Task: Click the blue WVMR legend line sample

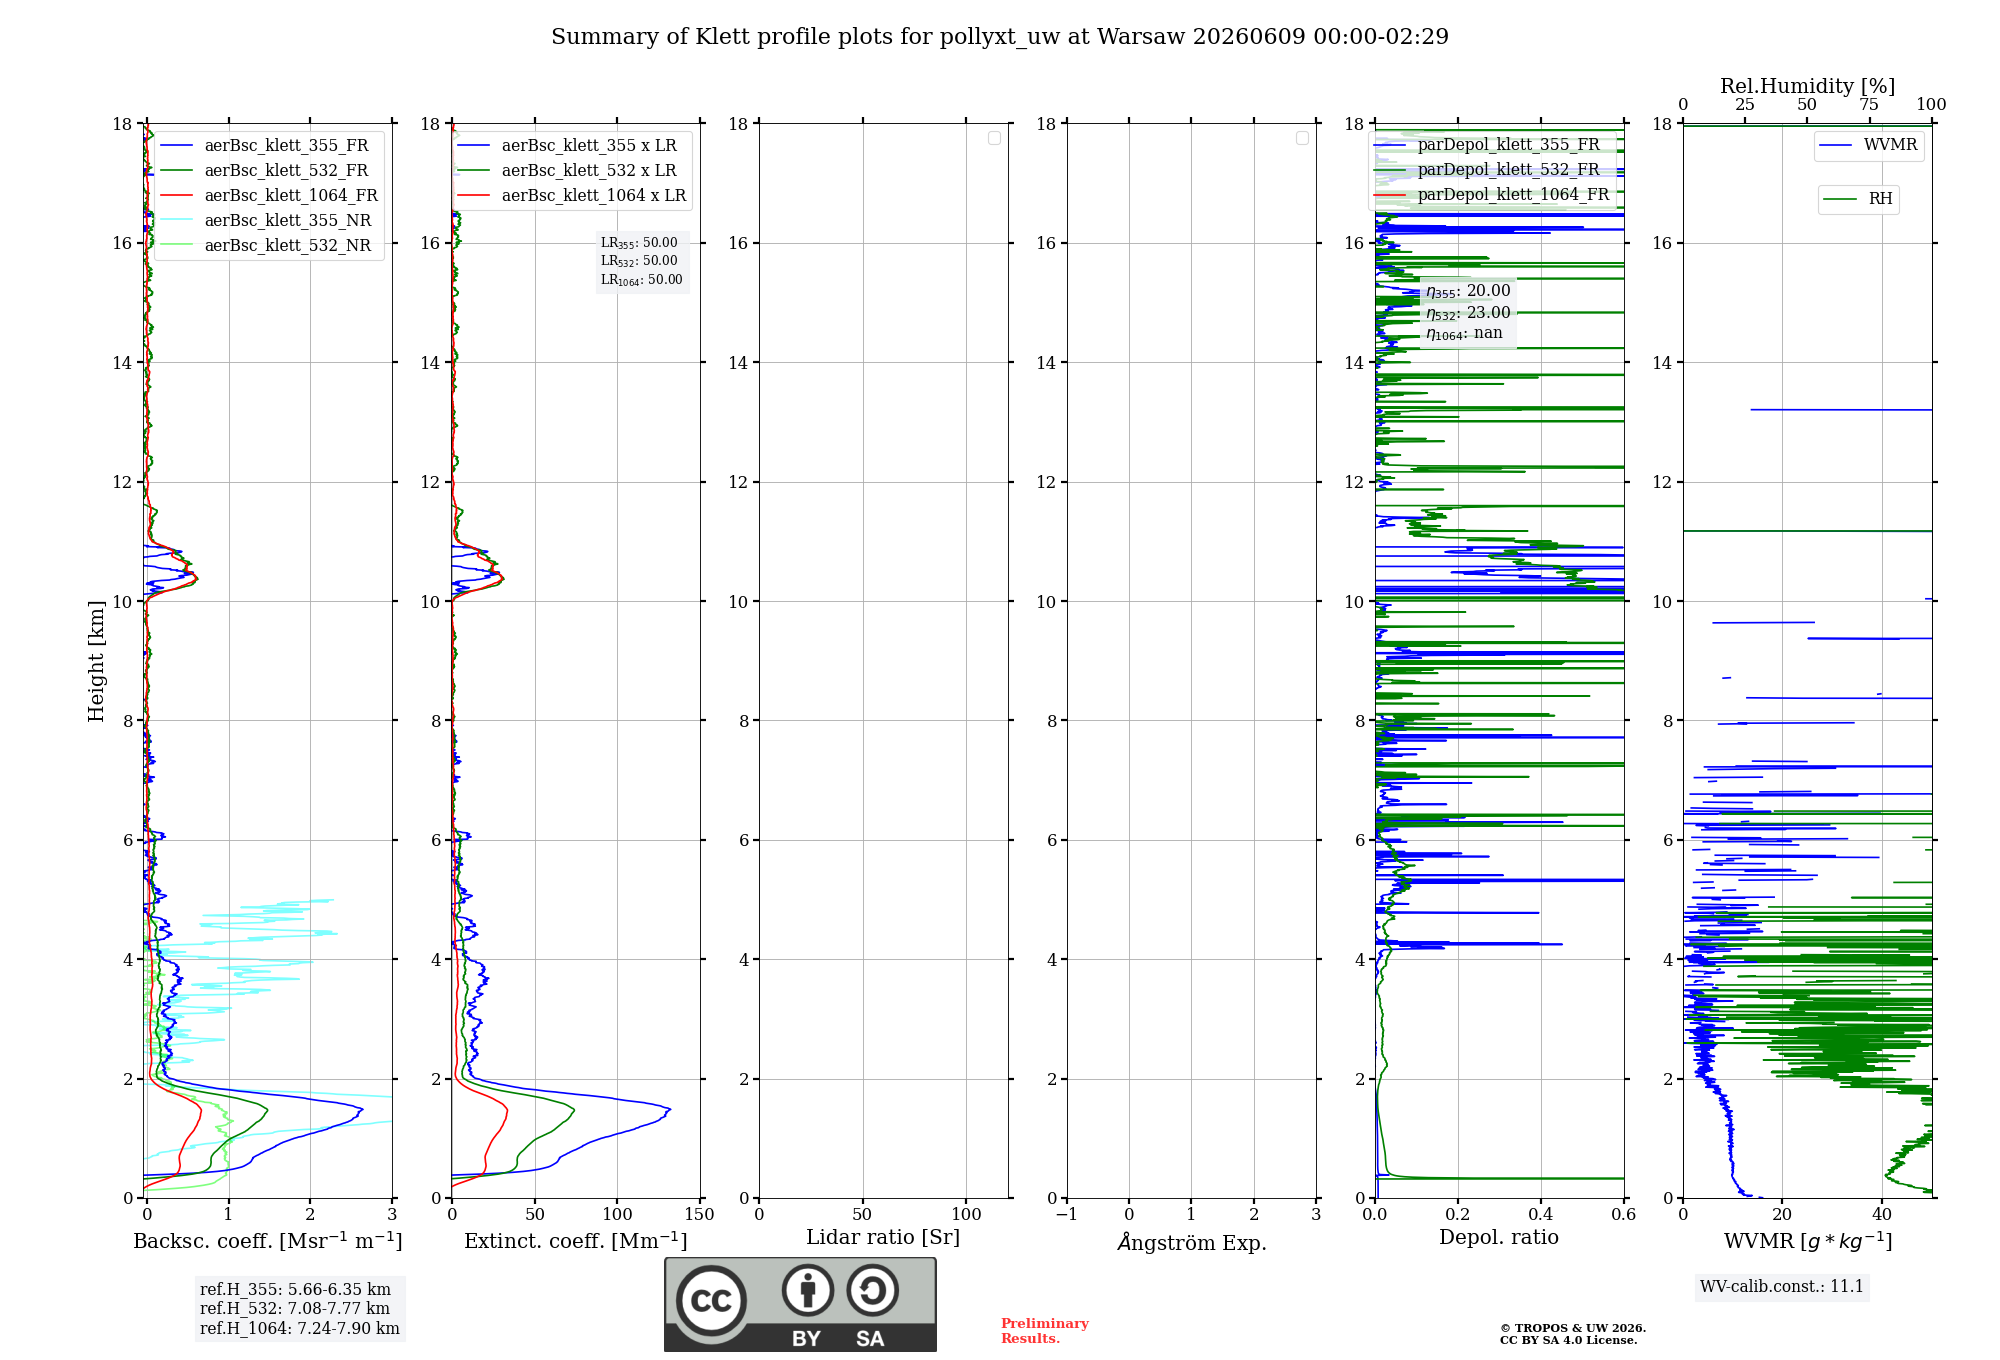Action: click(1836, 146)
